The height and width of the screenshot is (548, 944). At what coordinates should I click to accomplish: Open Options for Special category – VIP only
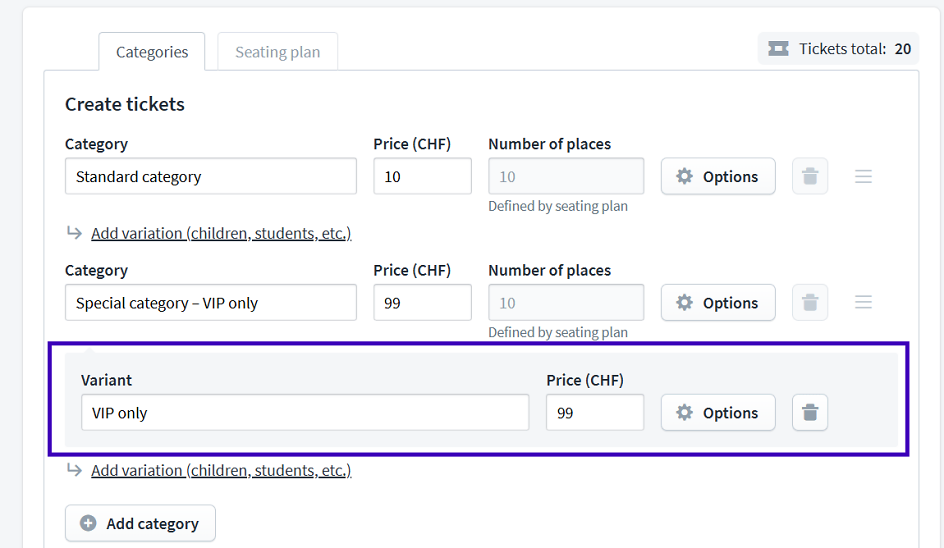point(718,302)
